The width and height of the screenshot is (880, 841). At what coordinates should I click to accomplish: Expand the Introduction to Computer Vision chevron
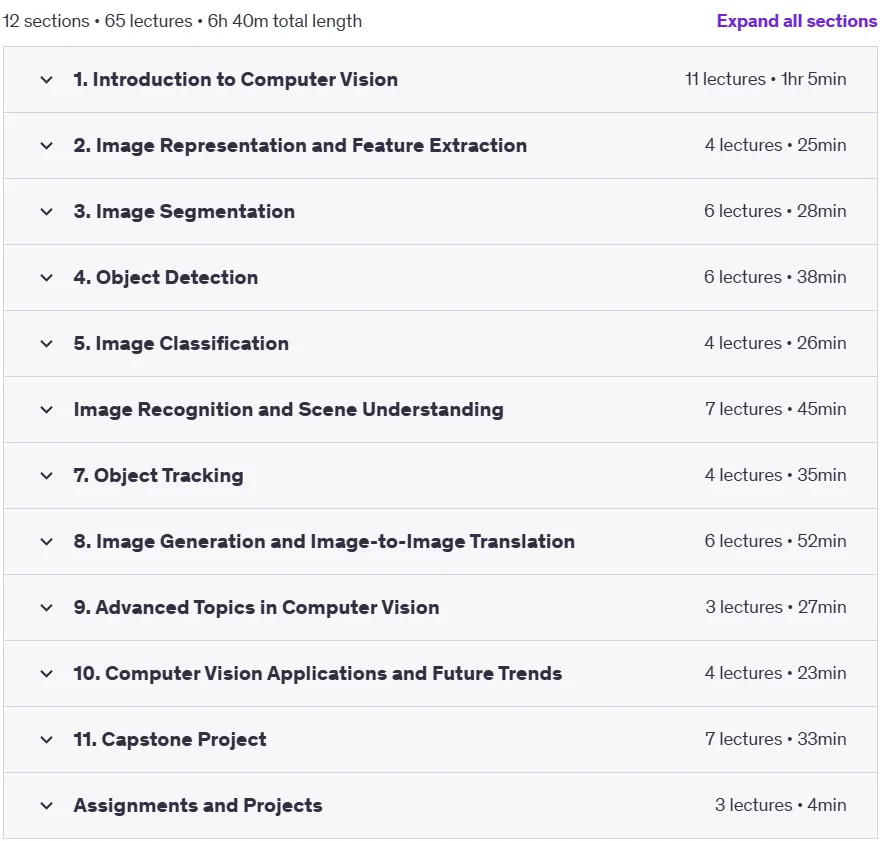click(x=47, y=80)
